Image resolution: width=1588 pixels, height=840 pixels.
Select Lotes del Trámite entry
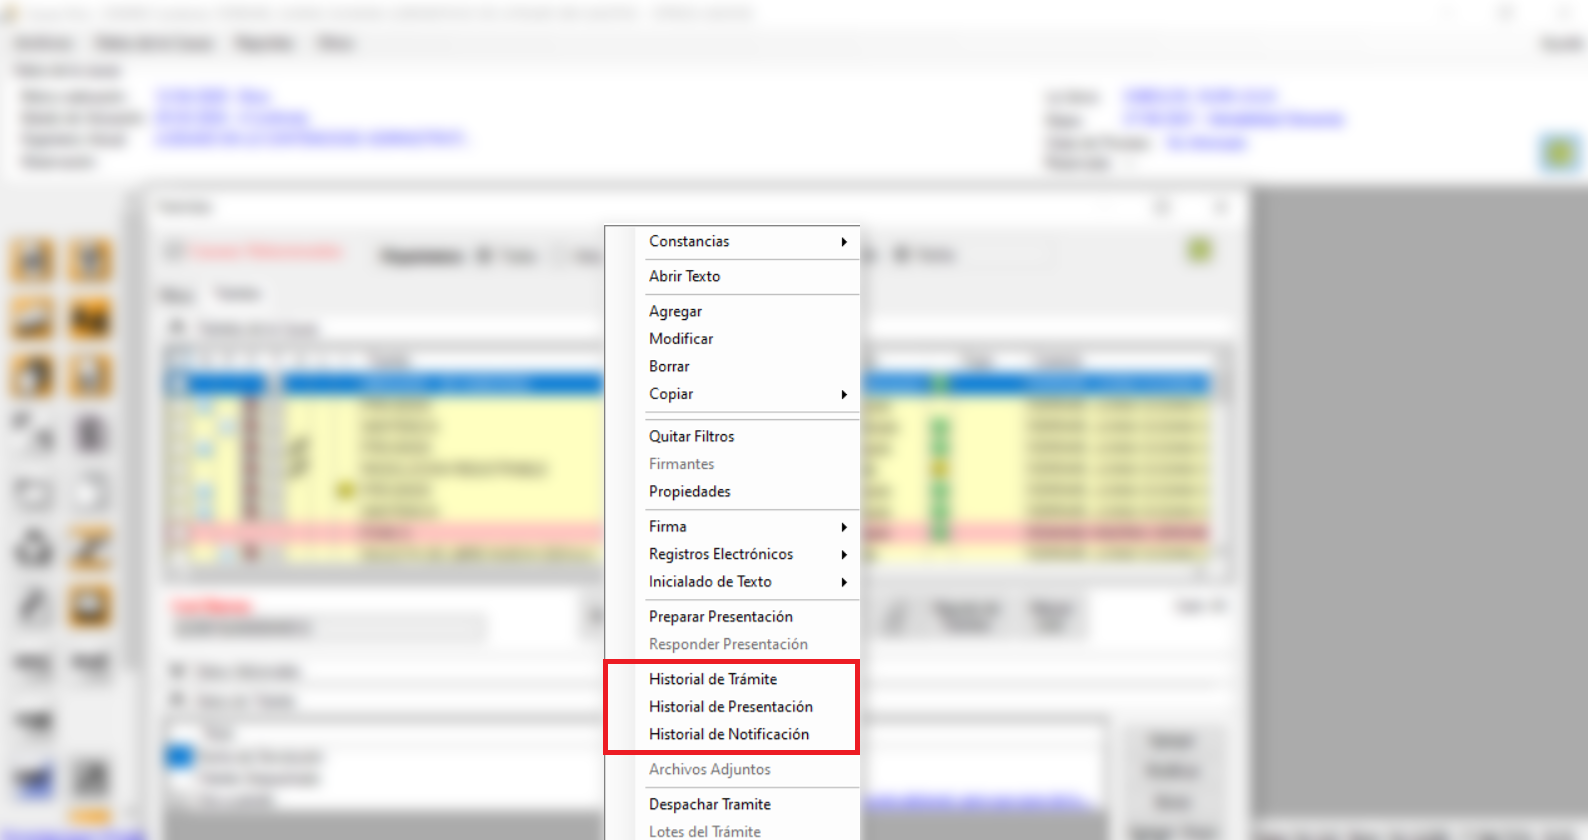coord(704,831)
